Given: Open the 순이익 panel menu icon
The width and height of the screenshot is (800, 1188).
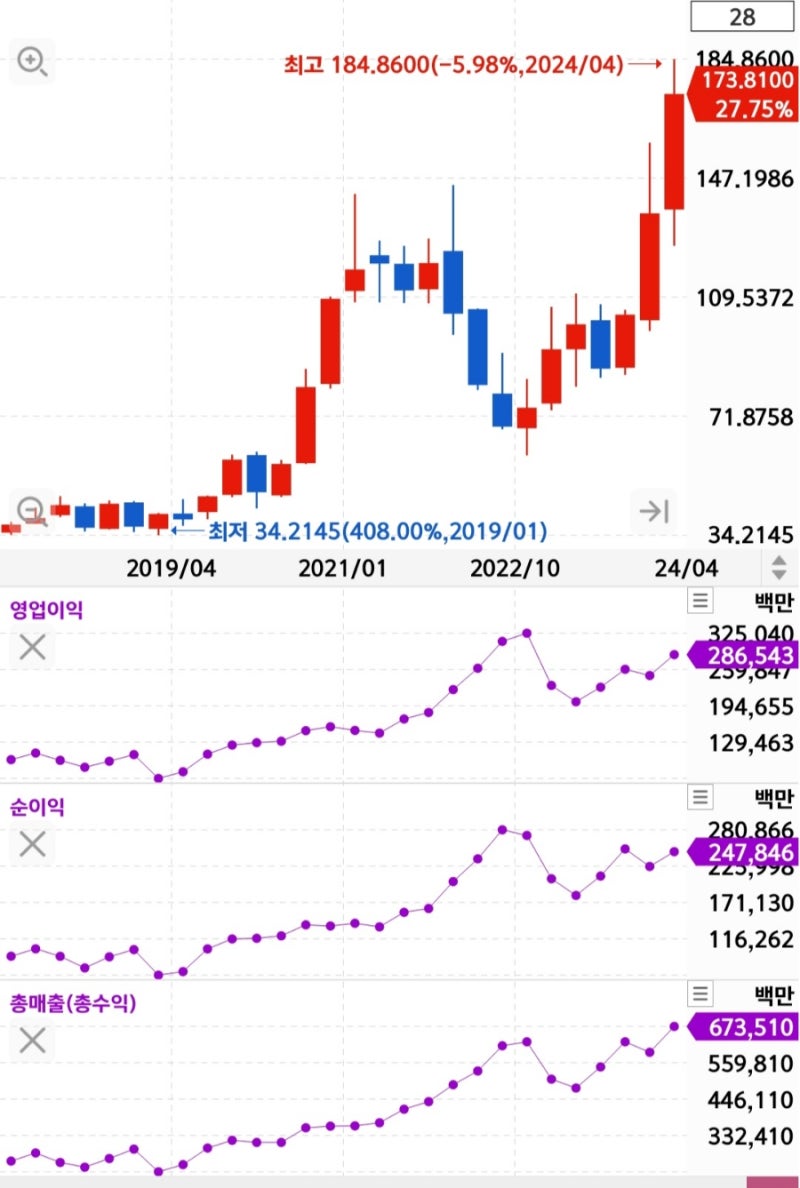Looking at the screenshot, I should pos(700,796).
